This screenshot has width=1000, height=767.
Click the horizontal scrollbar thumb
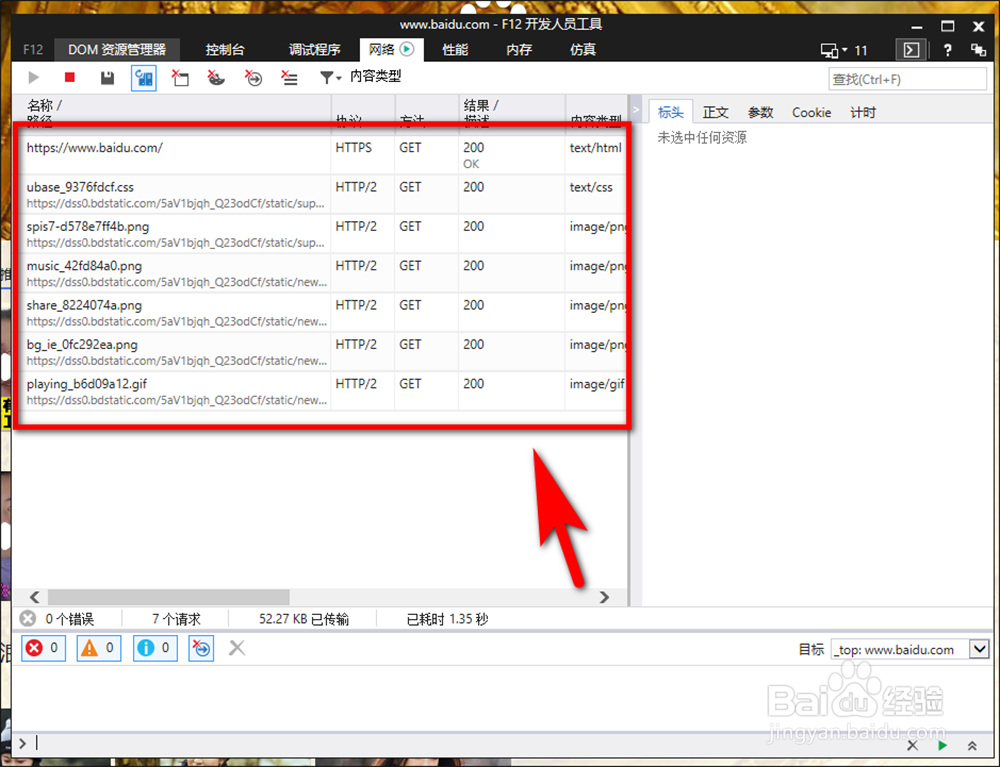pos(168,597)
